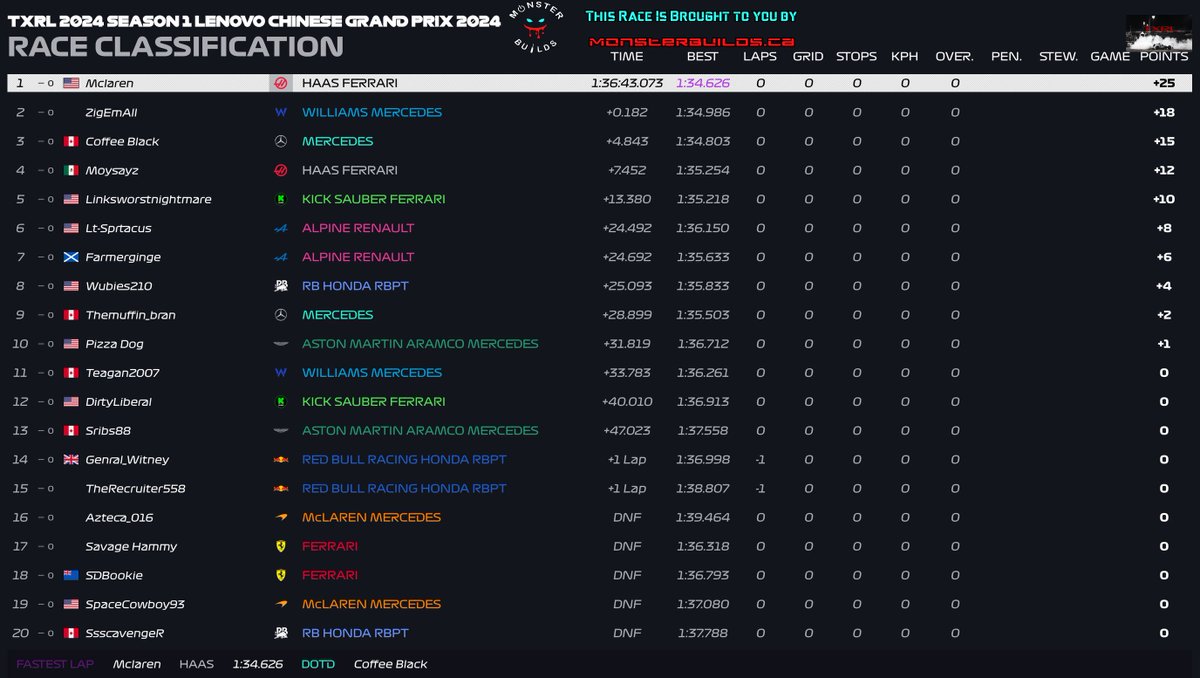Click the RACE CLASSIFICATION title
This screenshot has height=678, width=1200.
point(176,47)
